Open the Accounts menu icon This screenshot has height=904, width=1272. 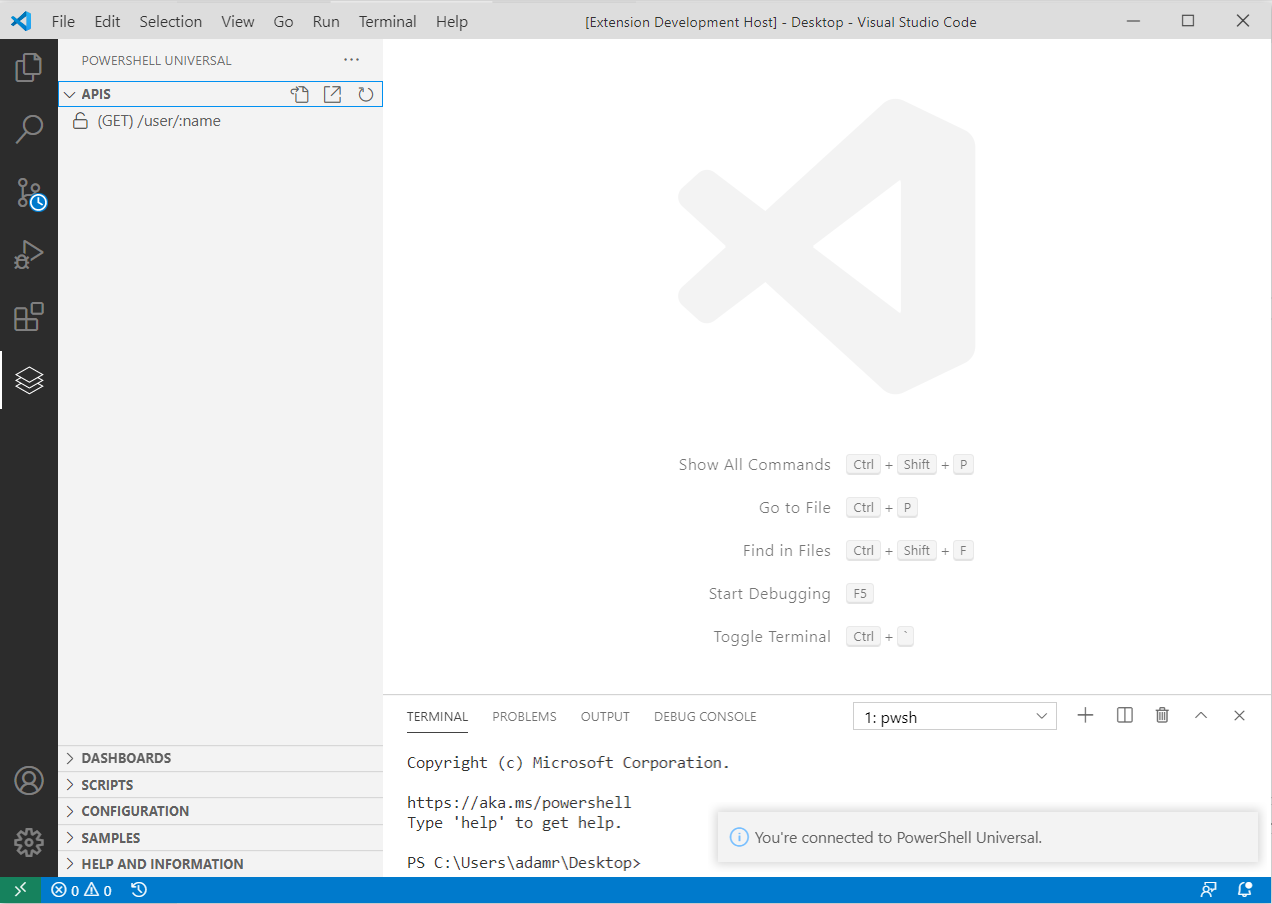tap(29, 780)
